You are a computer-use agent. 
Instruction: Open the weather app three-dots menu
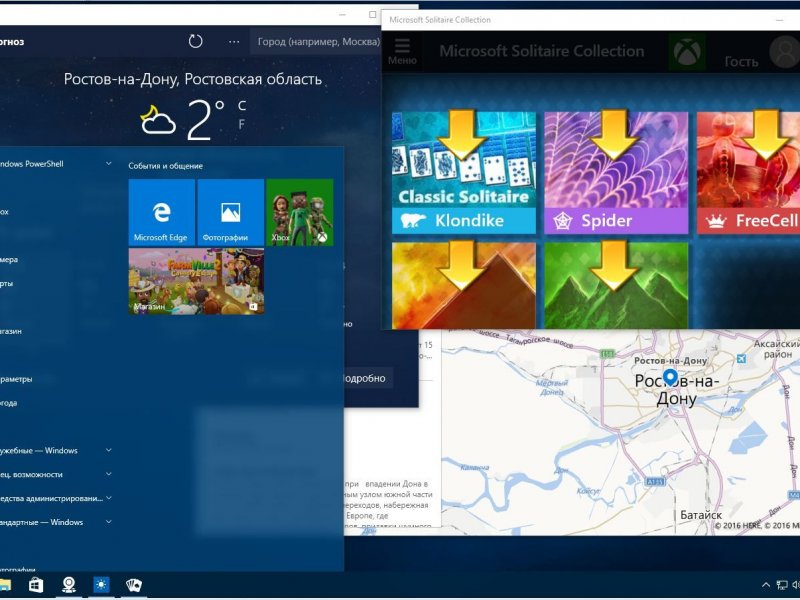(234, 42)
